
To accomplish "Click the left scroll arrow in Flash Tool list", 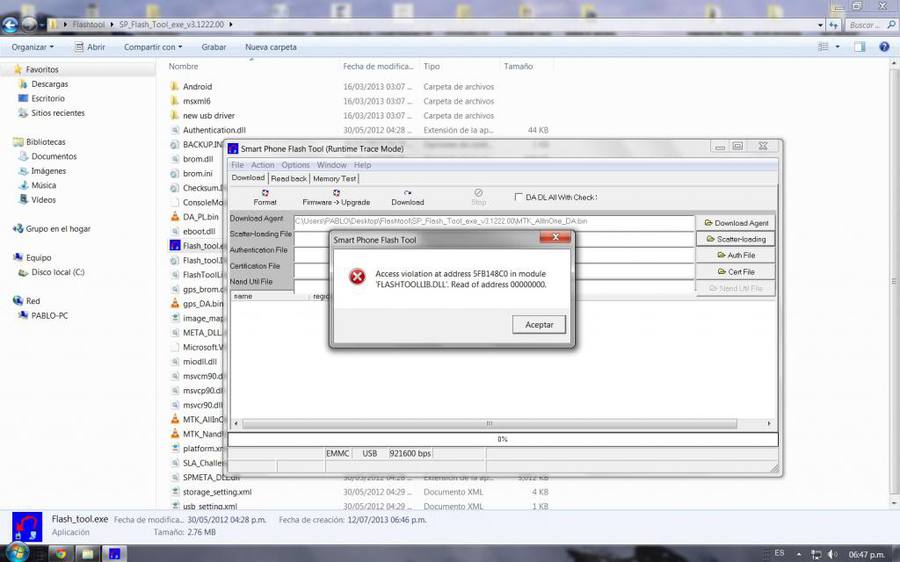I will (236, 424).
